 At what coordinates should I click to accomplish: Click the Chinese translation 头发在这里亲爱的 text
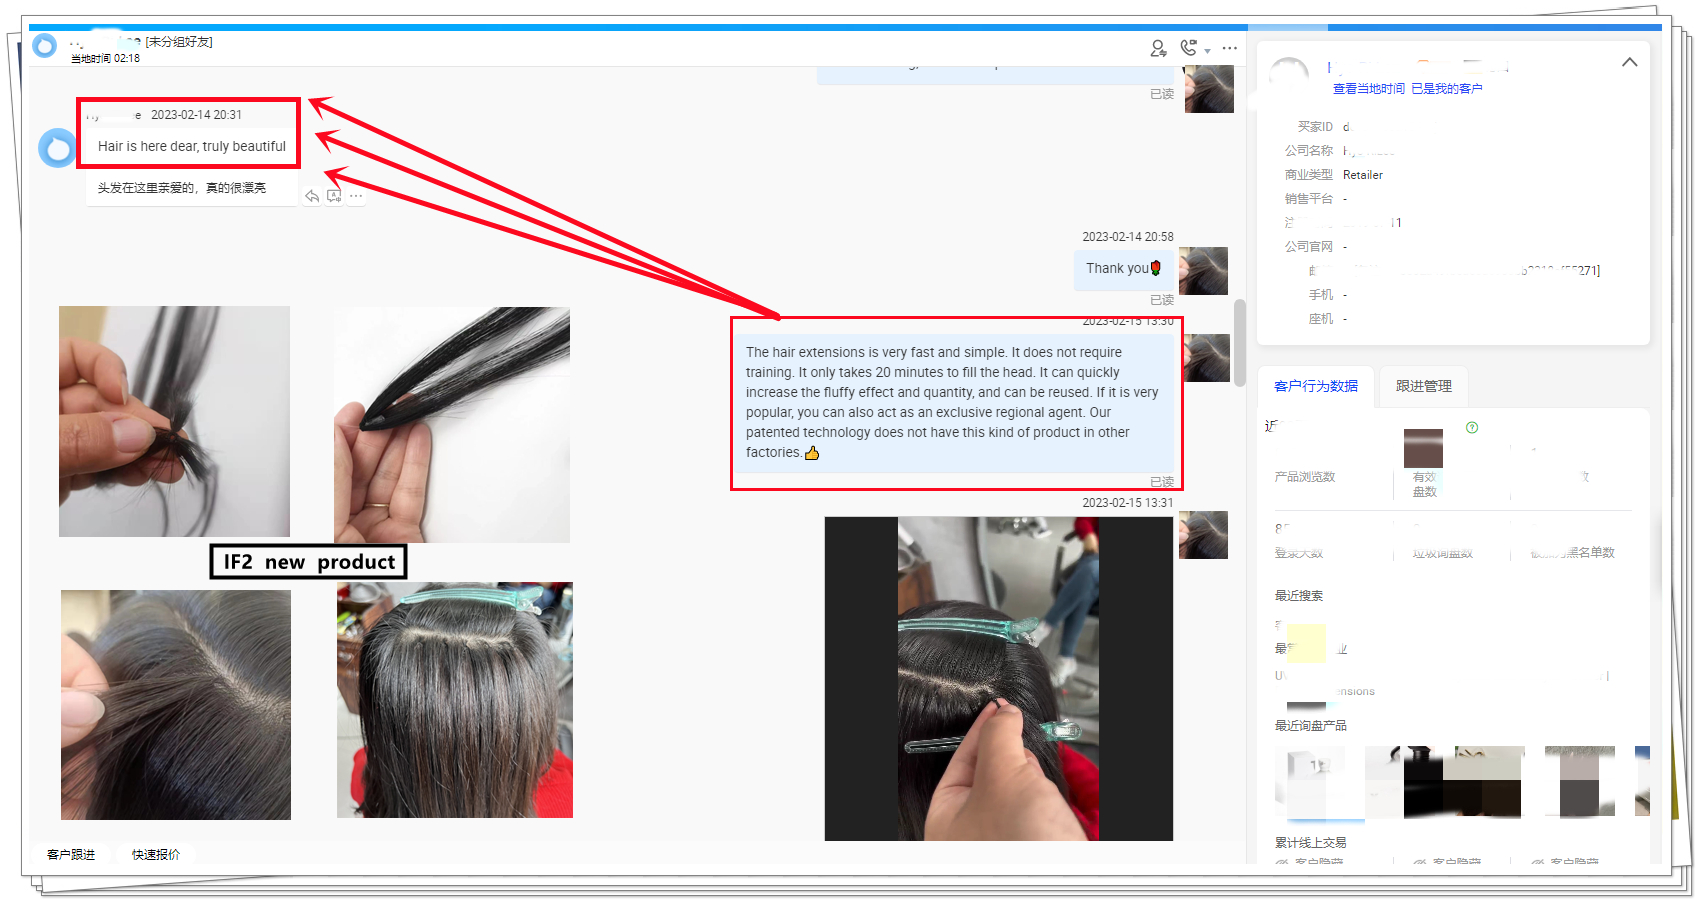(182, 188)
